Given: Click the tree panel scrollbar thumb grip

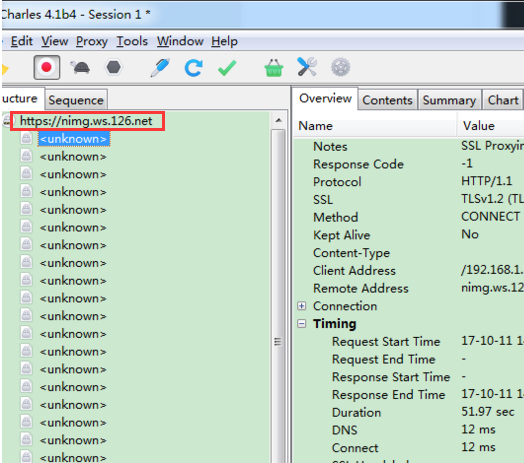Looking at the screenshot, I should pyautogui.click(x=278, y=342).
